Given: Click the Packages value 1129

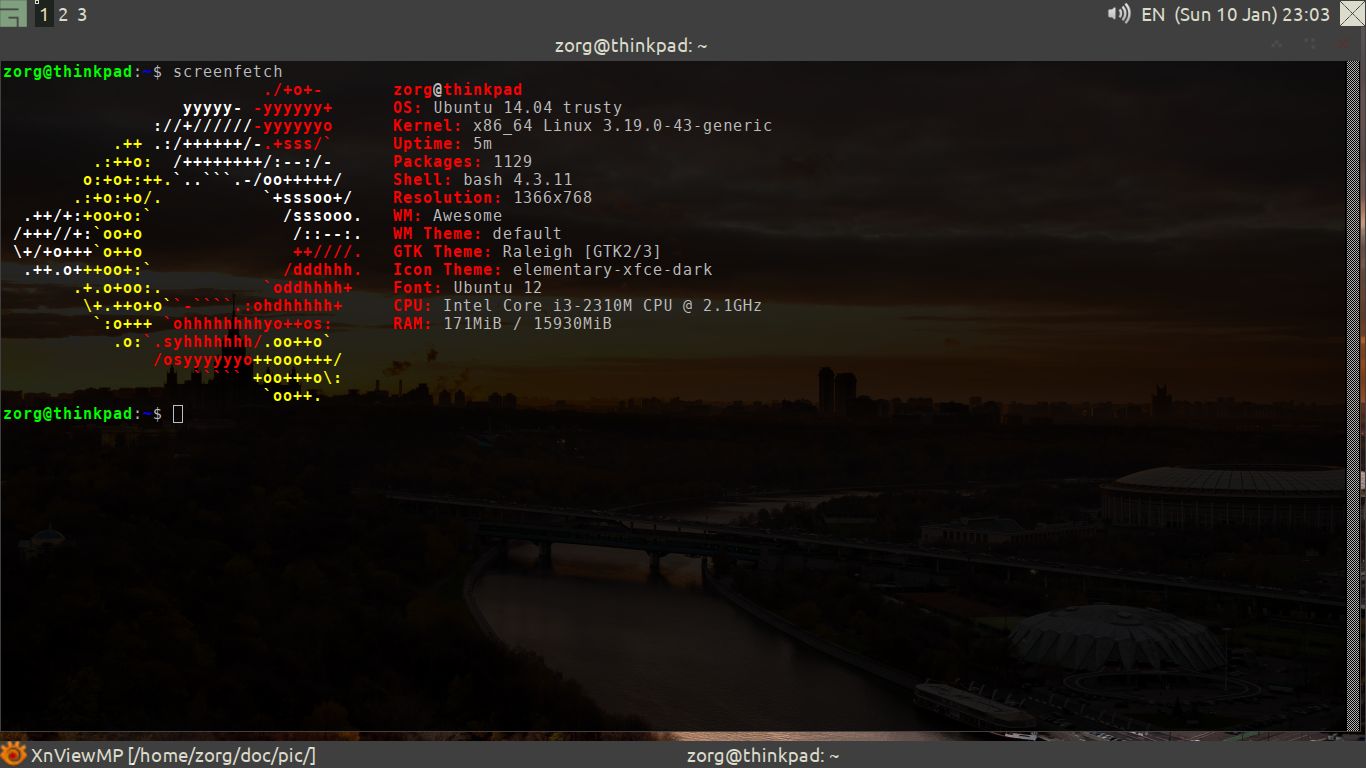Looking at the screenshot, I should click(x=512, y=162).
